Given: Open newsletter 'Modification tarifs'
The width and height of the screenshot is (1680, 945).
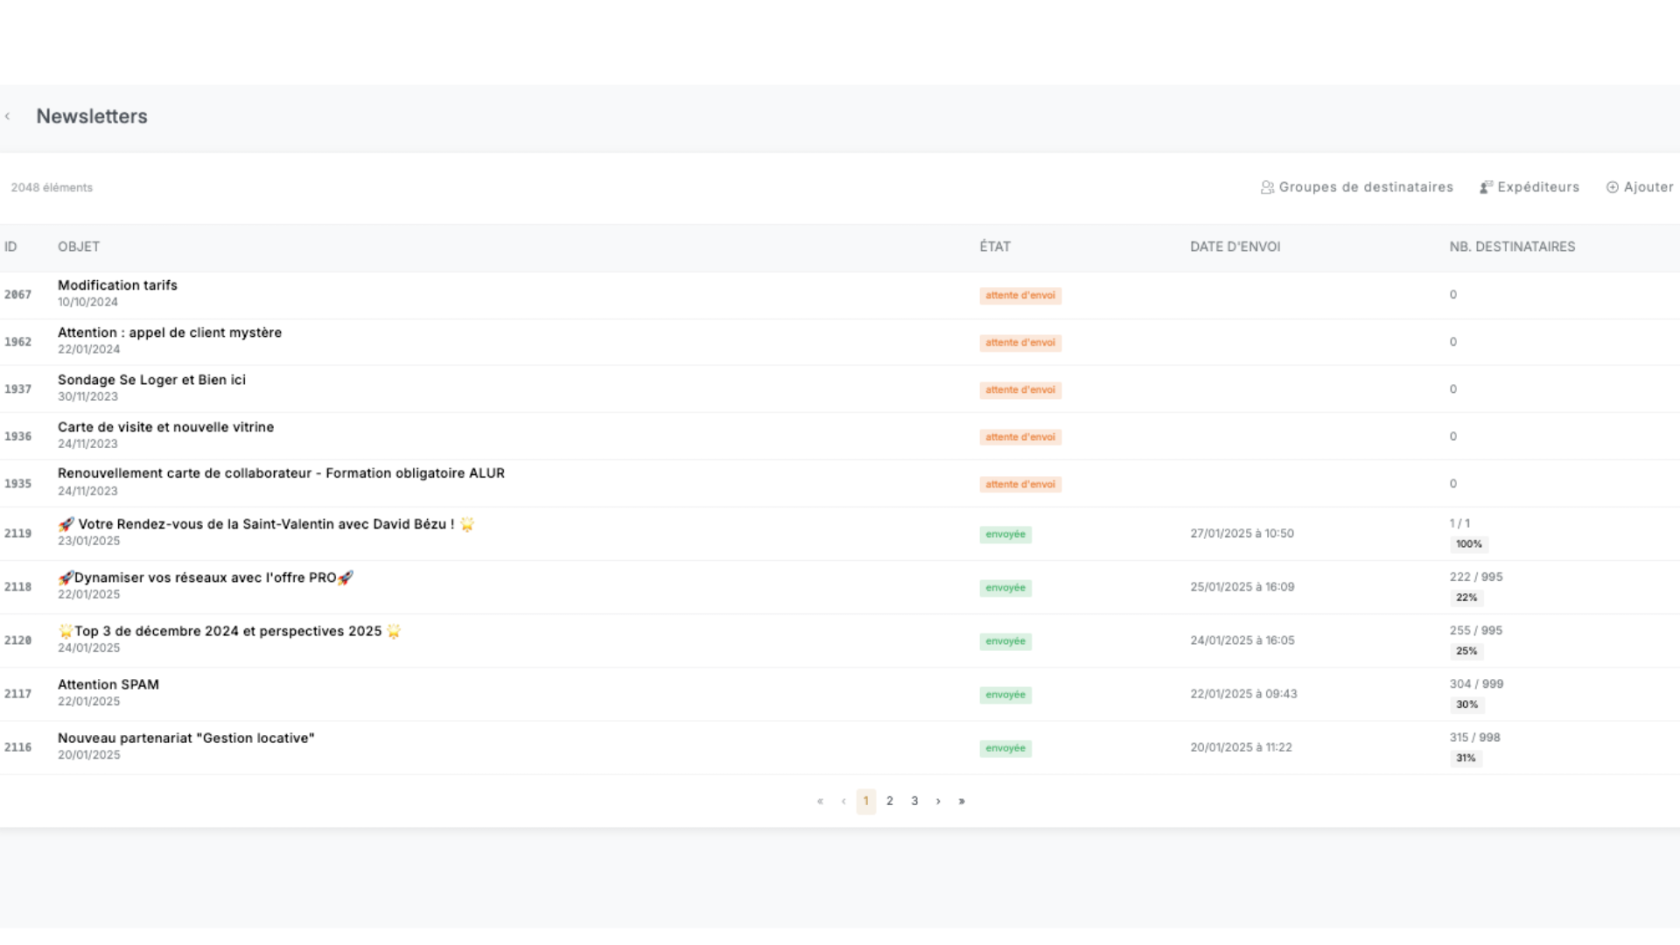Looking at the screenshot, I should (x=117, y=285).
